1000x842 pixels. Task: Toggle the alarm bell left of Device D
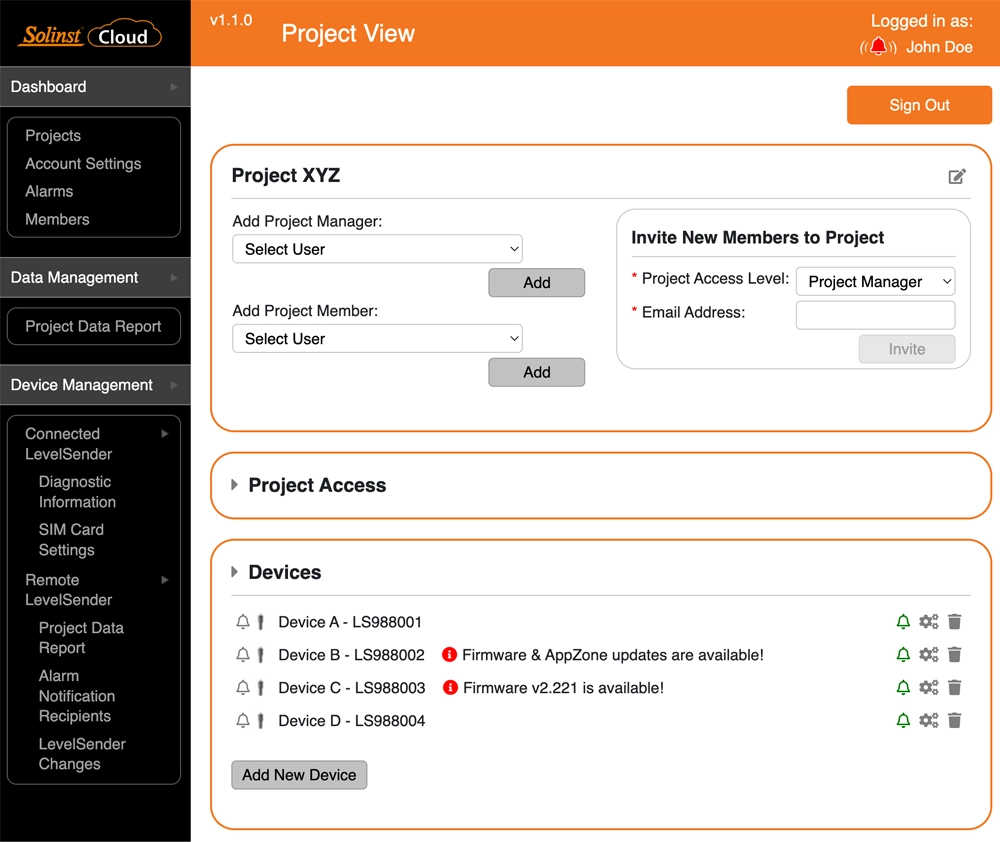point(242,720)
